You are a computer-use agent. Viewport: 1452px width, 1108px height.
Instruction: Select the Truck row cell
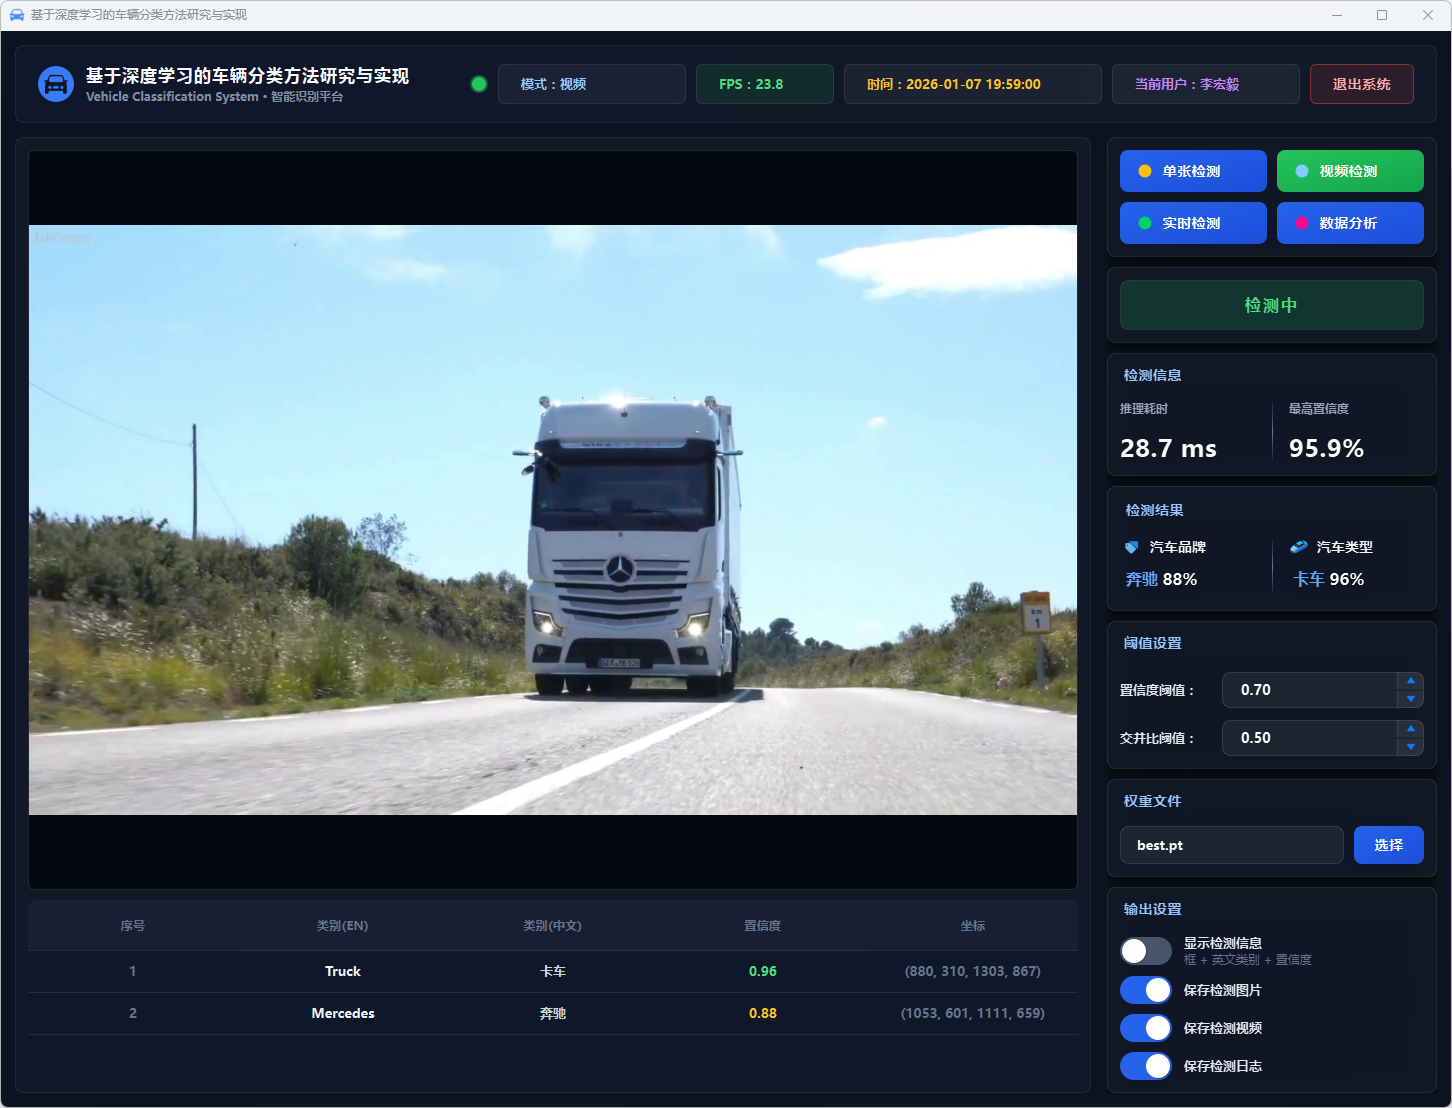coord(343,971)
